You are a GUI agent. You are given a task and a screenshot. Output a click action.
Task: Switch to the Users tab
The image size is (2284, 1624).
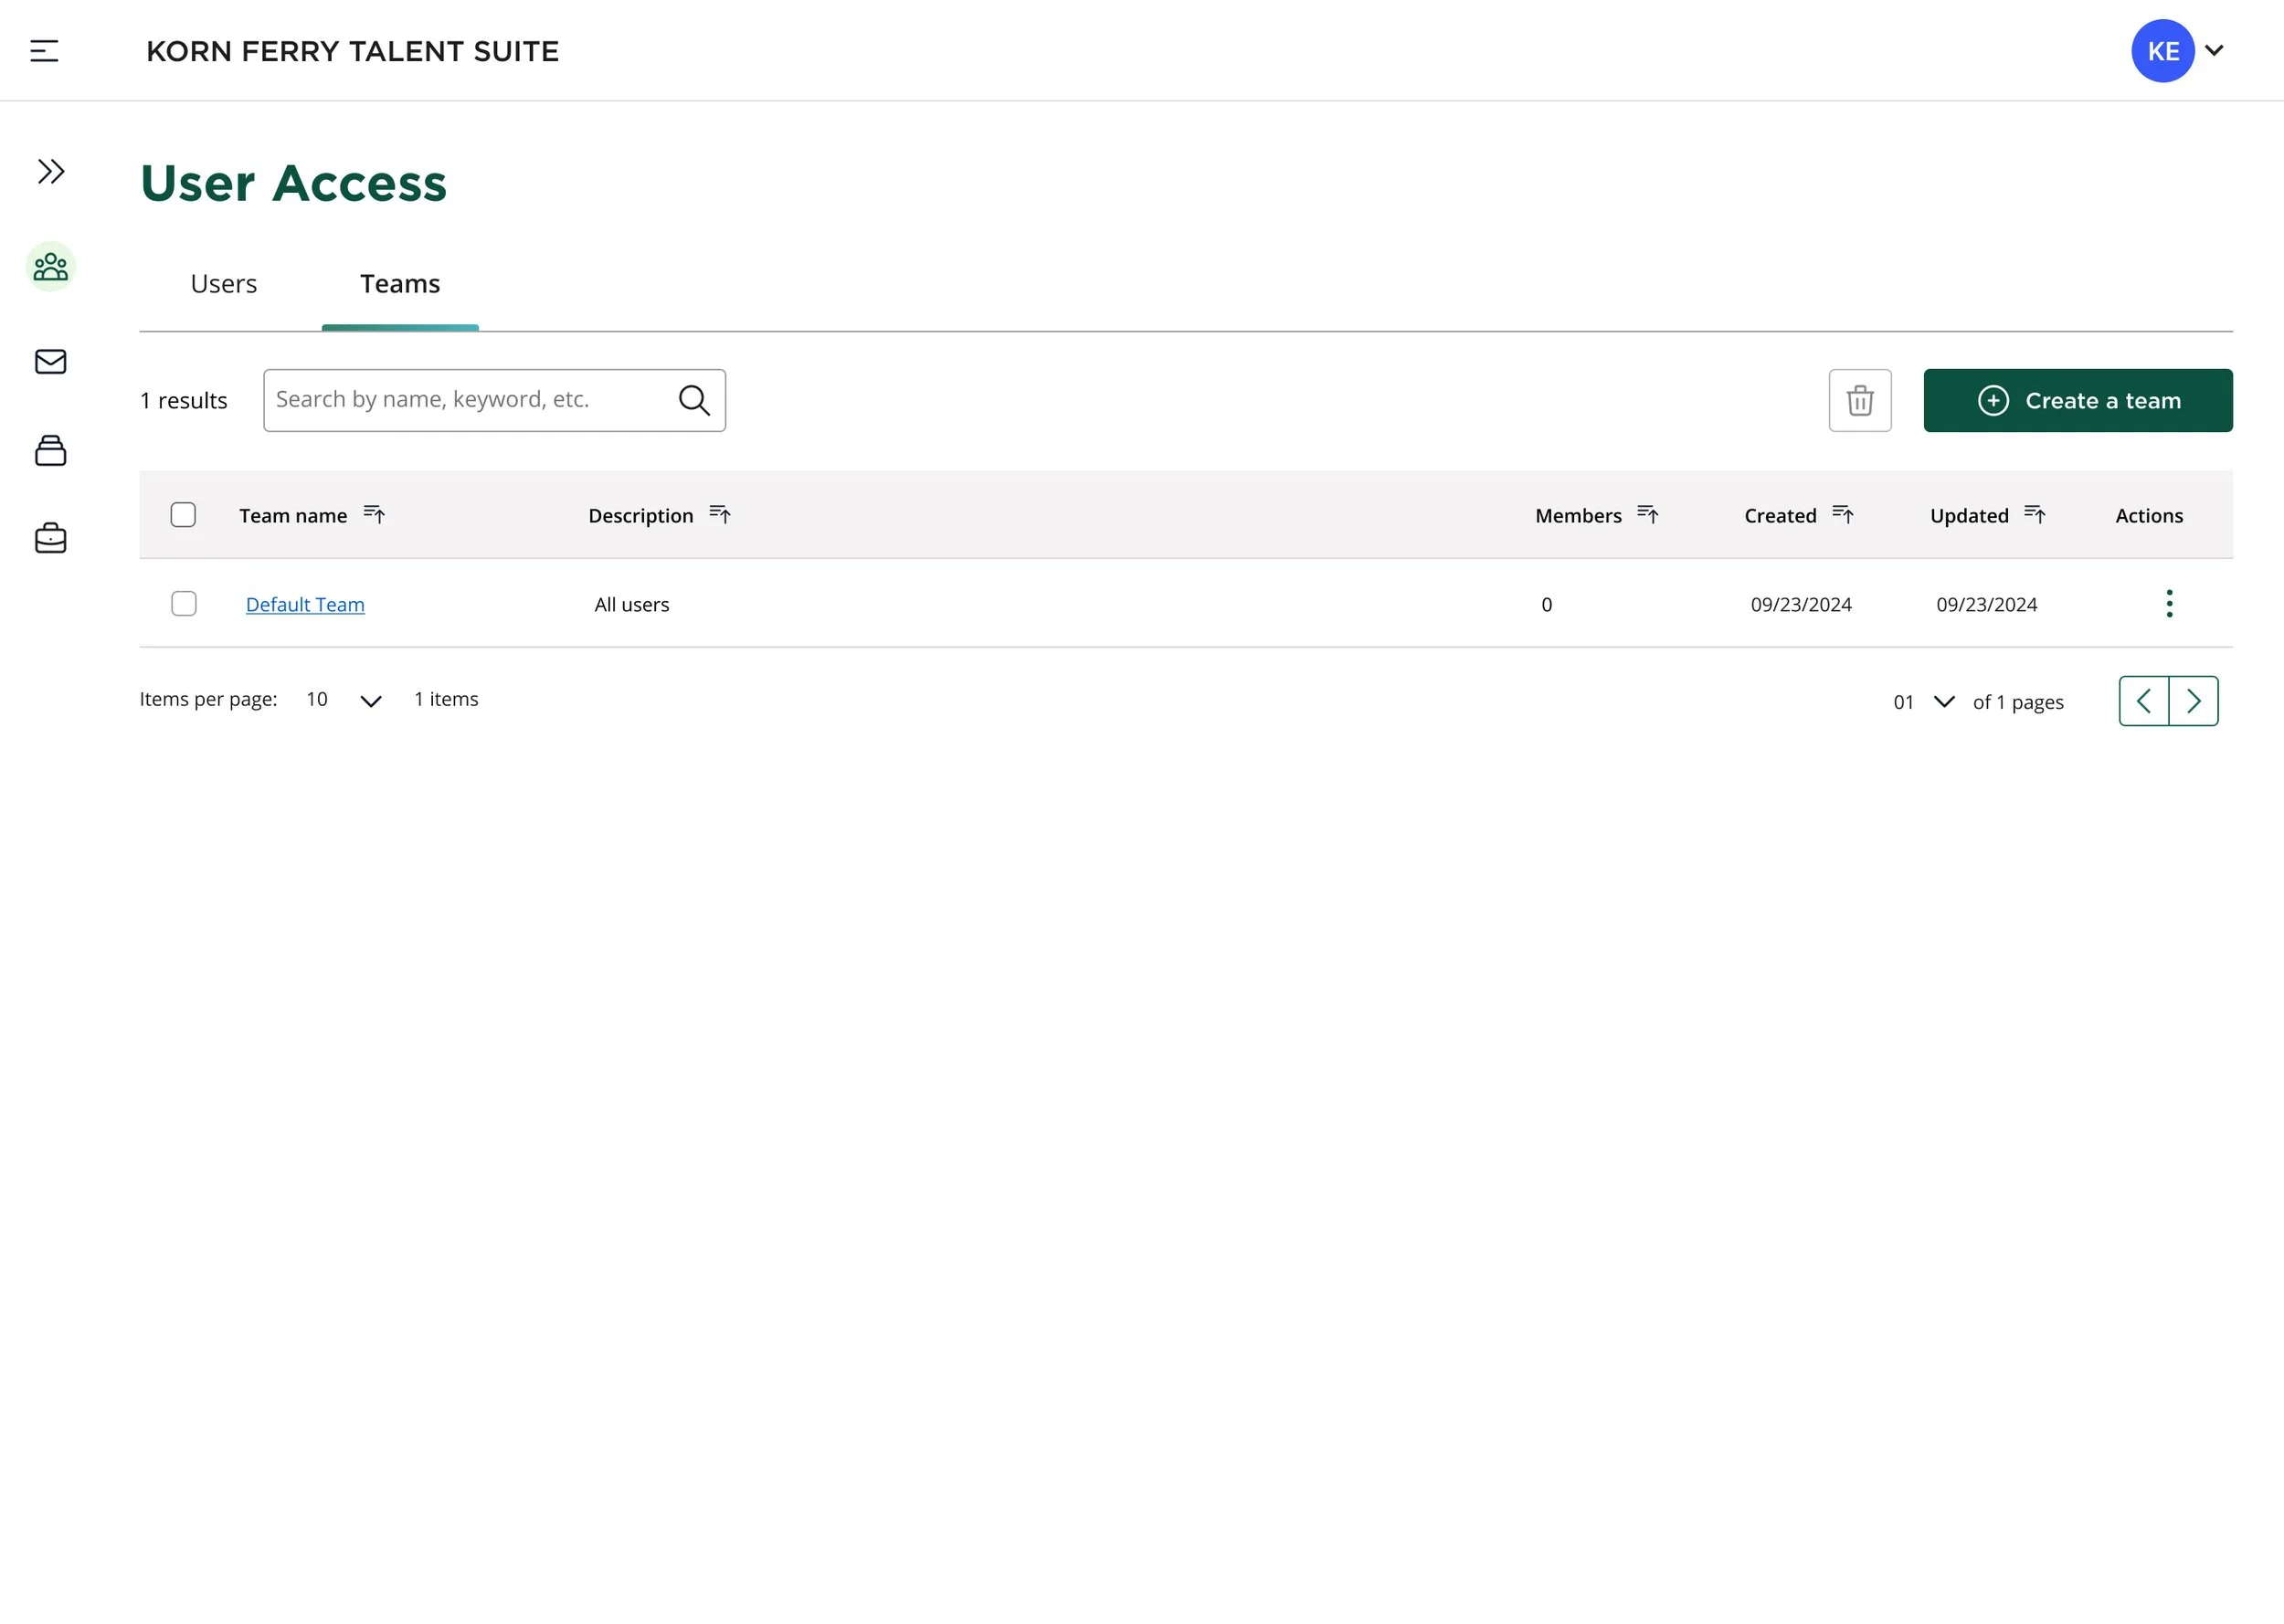(224, 284)
